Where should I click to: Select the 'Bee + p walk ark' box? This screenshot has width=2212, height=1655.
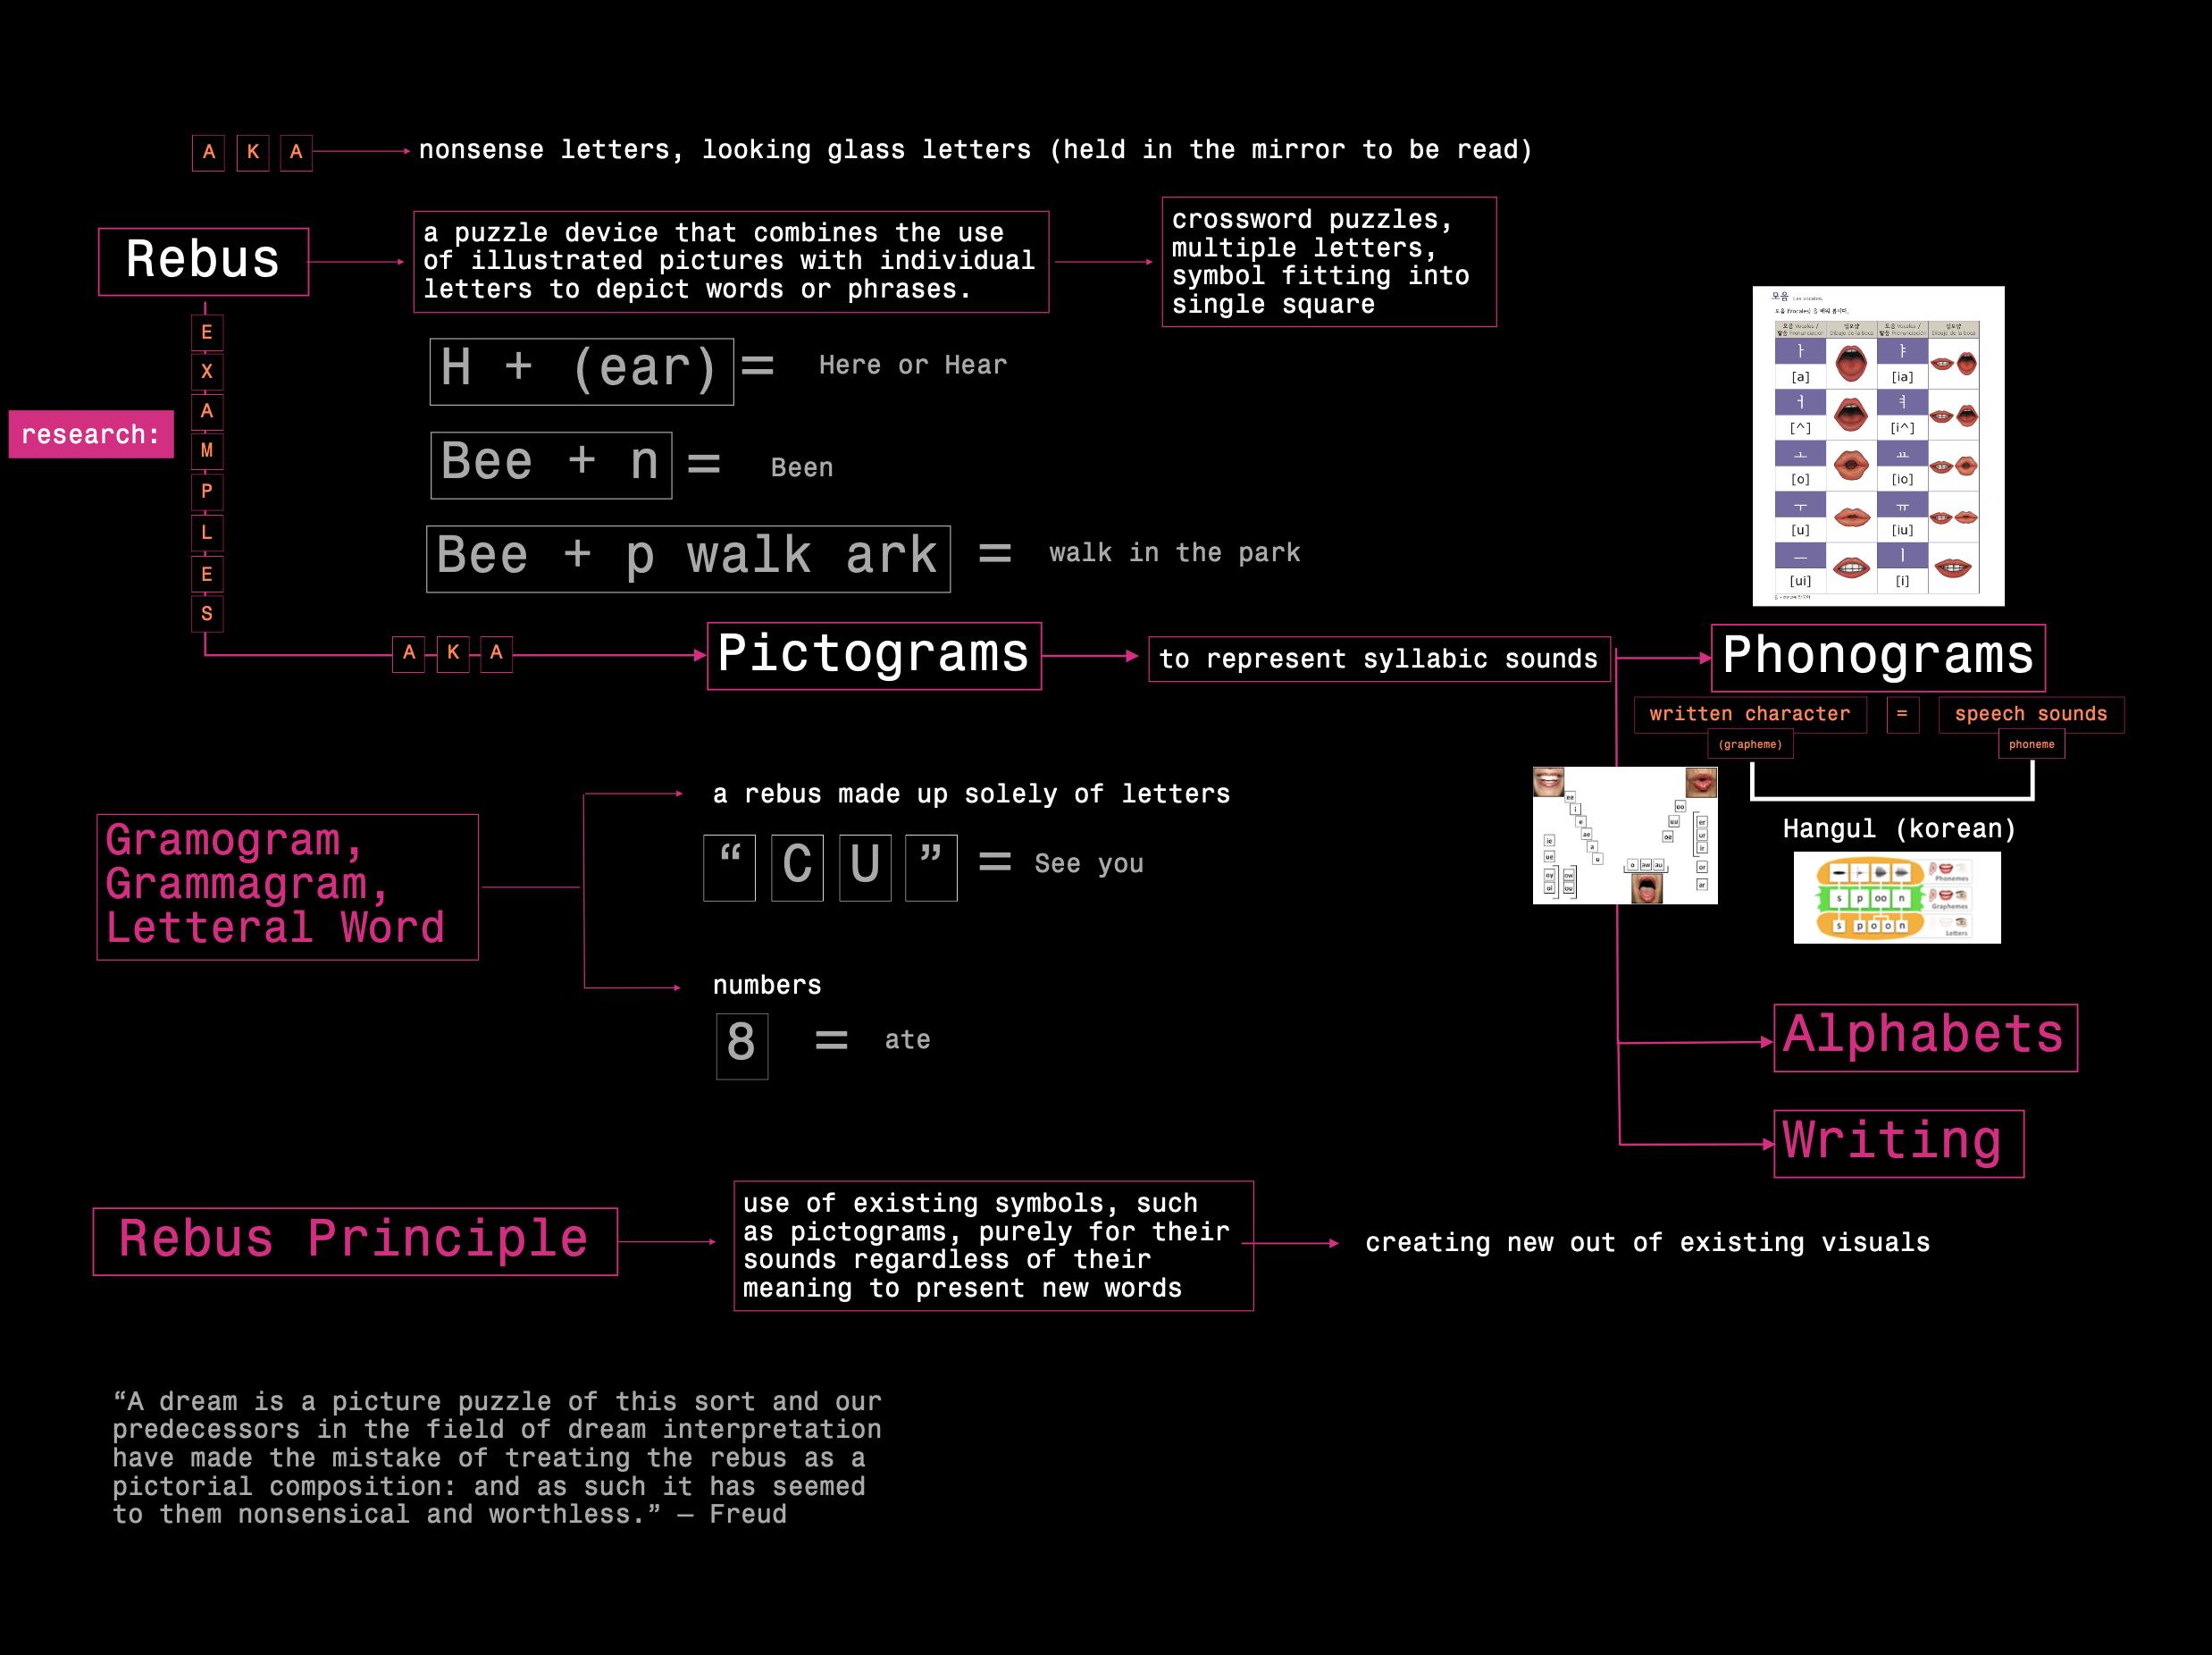click(x=688, y=559)
